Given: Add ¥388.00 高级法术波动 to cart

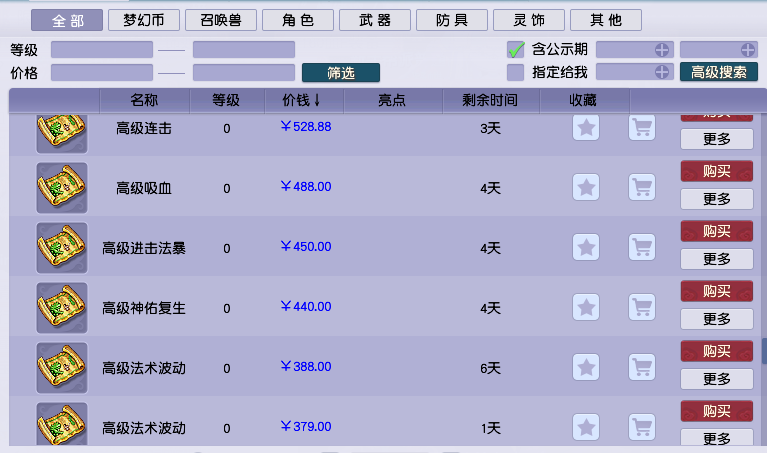Looking at the screenshot, I should pos(642,367).
